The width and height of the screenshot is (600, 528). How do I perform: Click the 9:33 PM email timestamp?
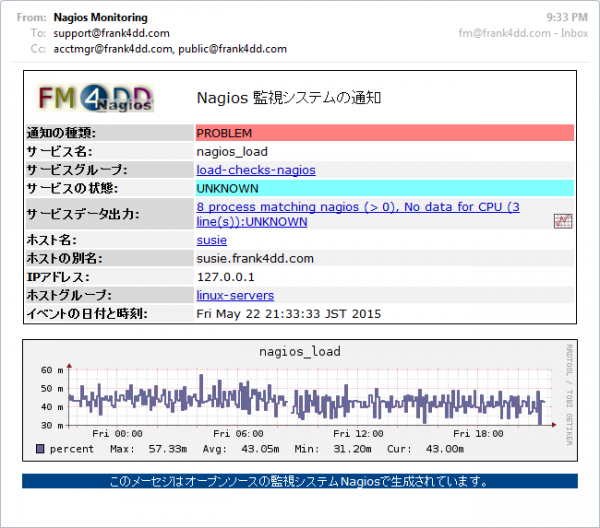pyautogui.click(x=567, y=17)
